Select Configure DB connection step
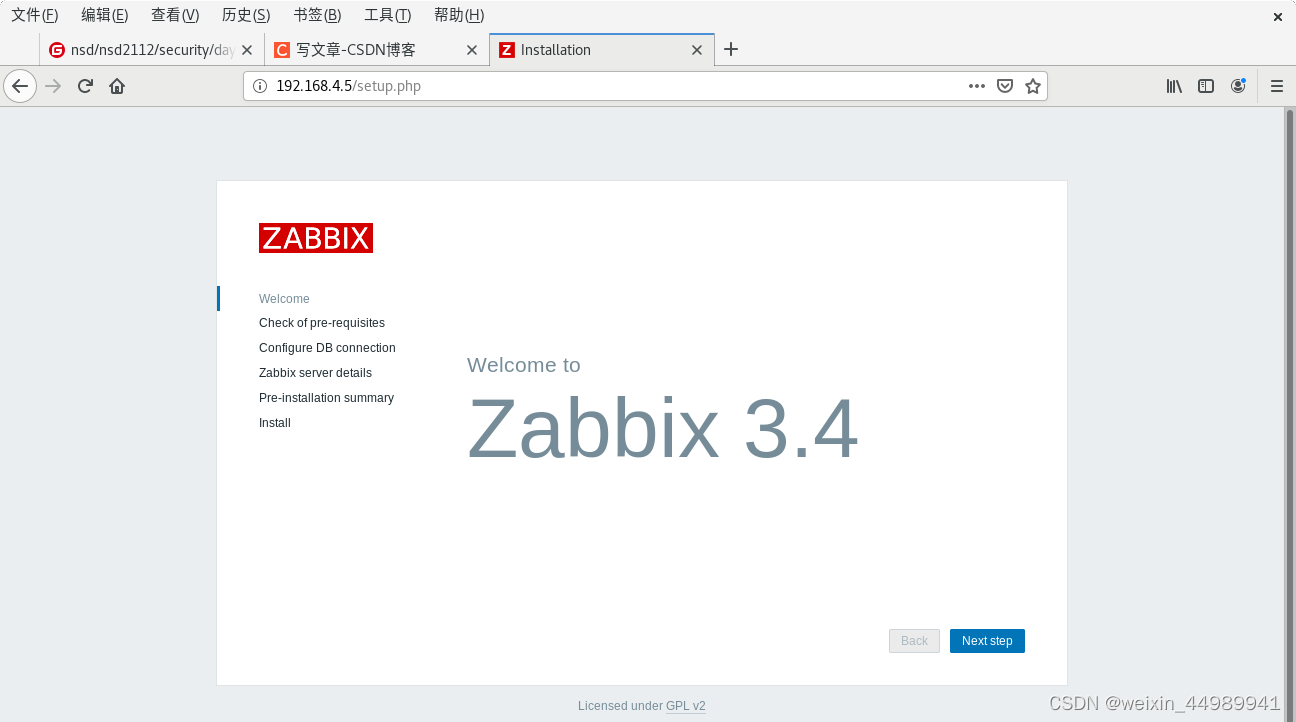1296x722 pixels. tap(327, 348)
